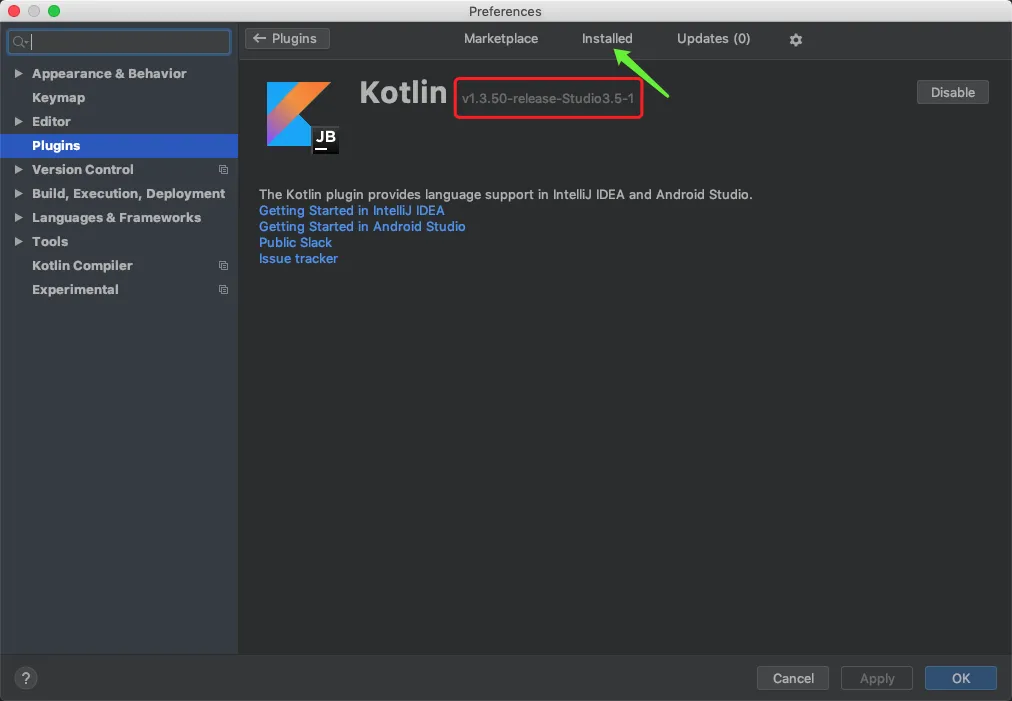1012x701 pixels.
Task: Click the Kotlin plugin title text
Action: [403, 92]
